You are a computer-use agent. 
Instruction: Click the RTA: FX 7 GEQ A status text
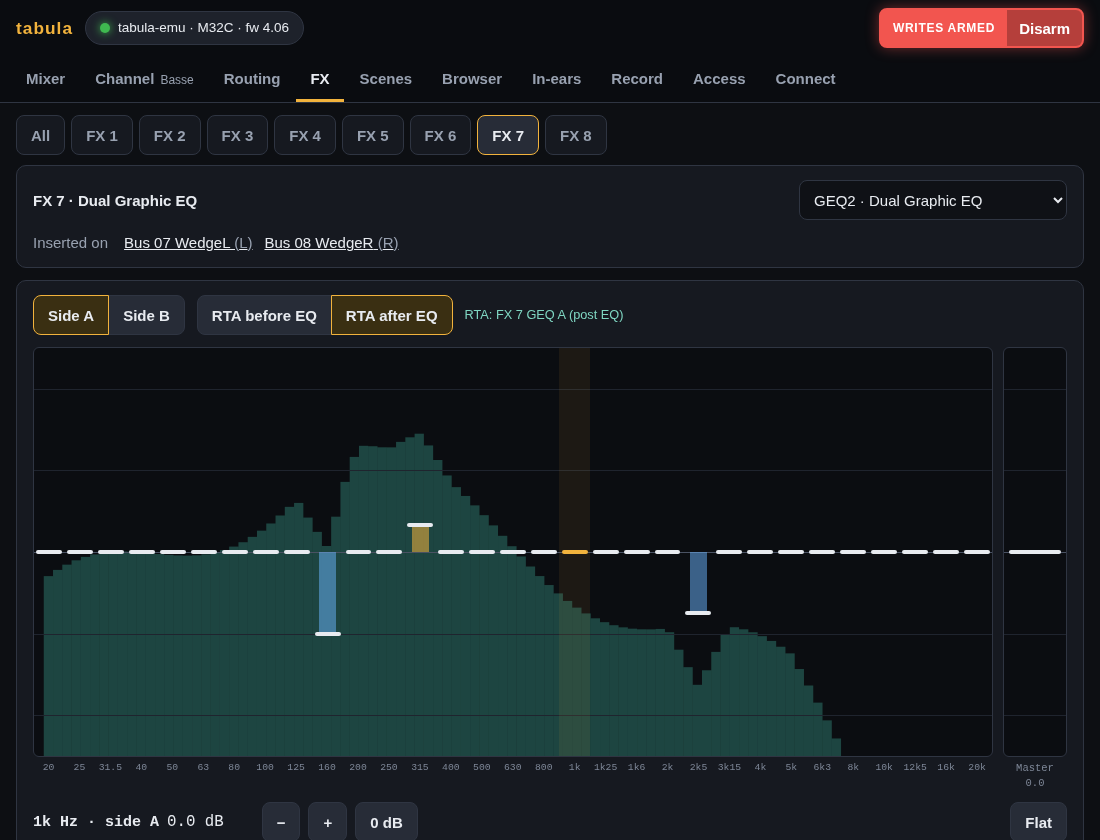pos(544,315)
